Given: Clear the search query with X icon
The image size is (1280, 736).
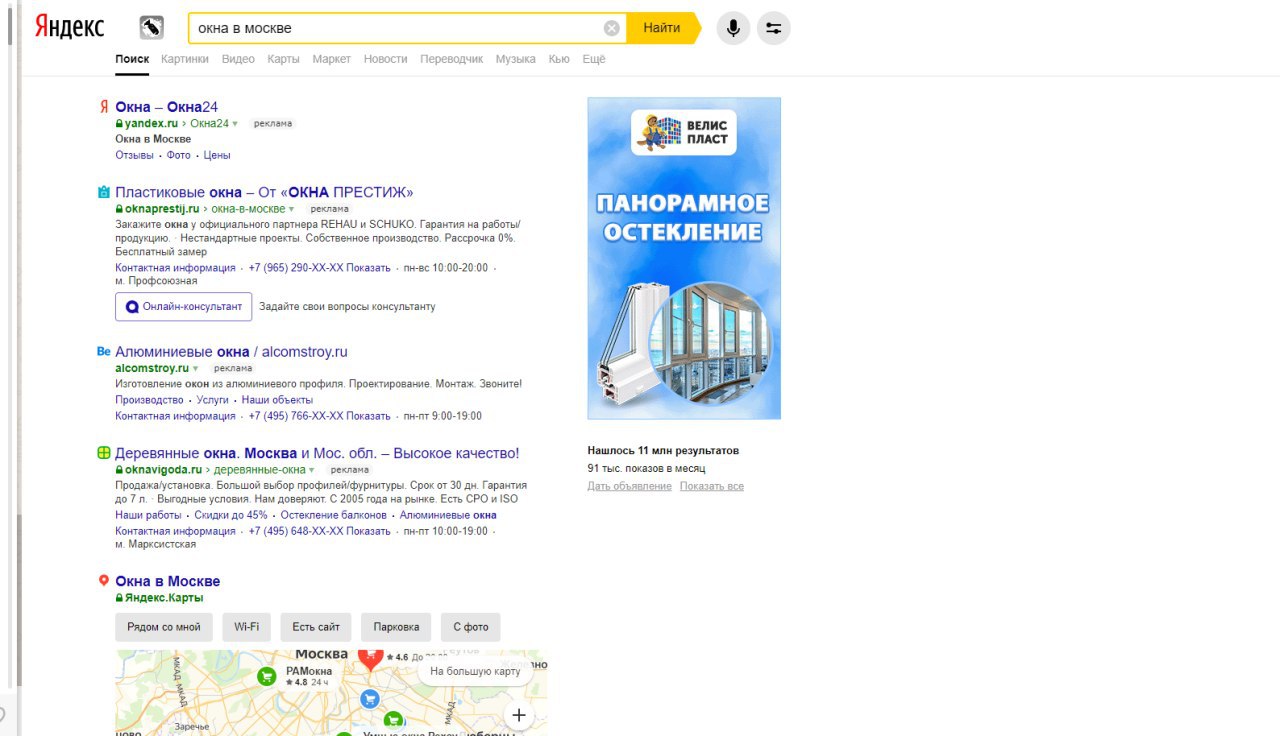Looking at the screenshot, I should coord(612,28).
